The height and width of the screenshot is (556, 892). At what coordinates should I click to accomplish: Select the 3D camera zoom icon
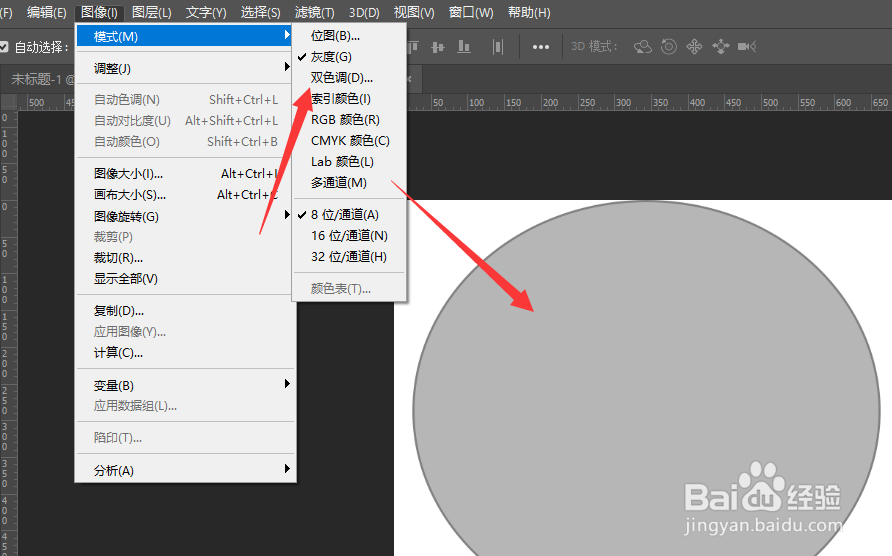click(x=747, y=47)
